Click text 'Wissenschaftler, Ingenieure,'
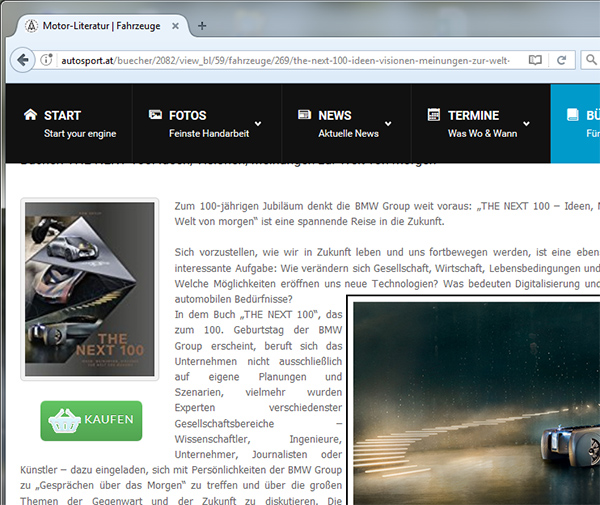This screenshot has width=600, height=505. pos(258,439)
